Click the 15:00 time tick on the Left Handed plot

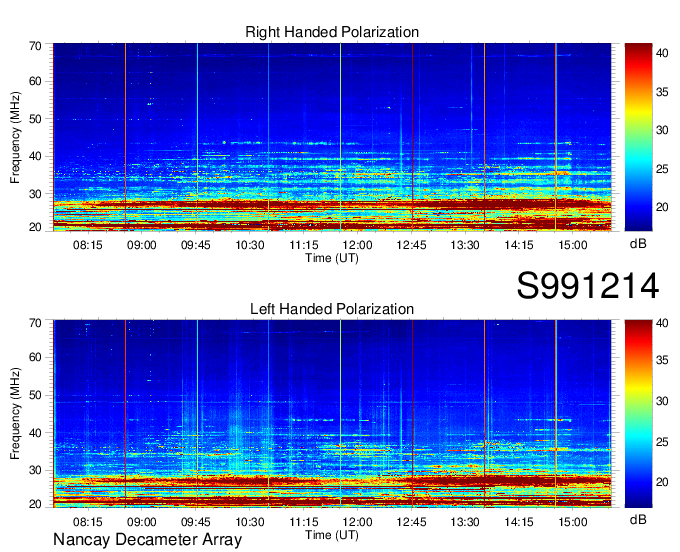(572, 522)
